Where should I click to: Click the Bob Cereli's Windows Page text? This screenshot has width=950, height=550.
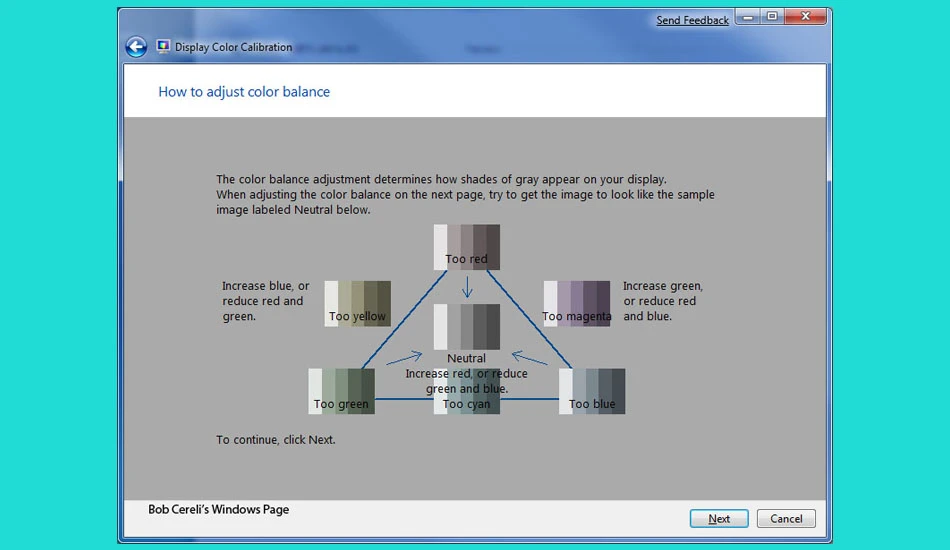point(219,509)
